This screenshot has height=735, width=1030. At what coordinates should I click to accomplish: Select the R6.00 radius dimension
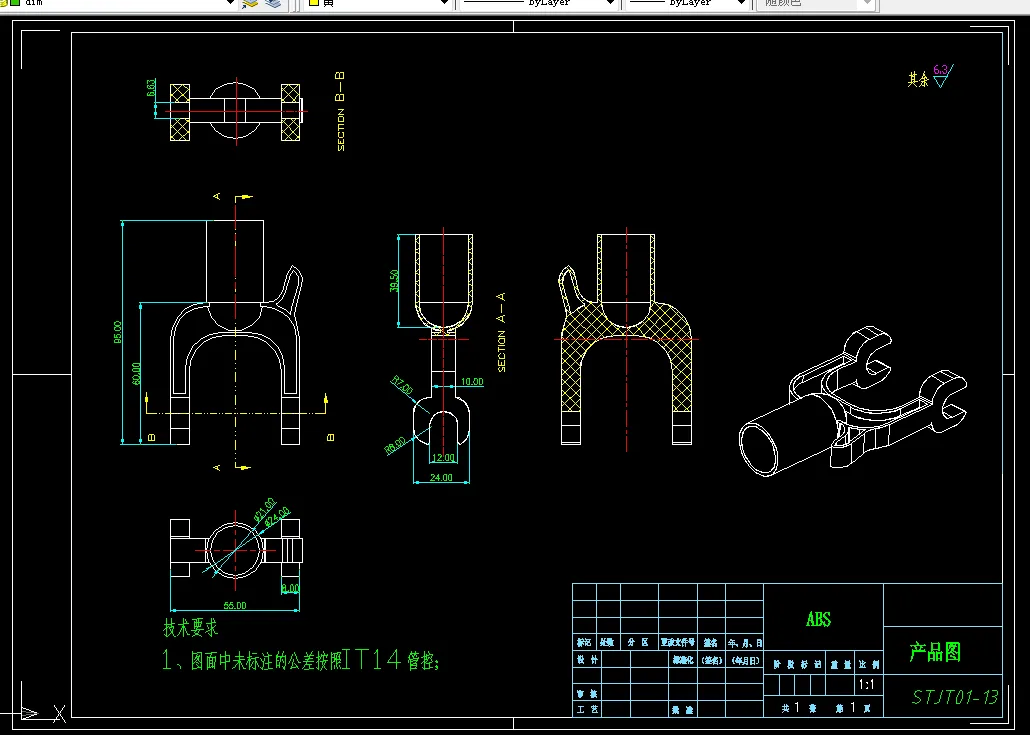[x=395, y=446]
